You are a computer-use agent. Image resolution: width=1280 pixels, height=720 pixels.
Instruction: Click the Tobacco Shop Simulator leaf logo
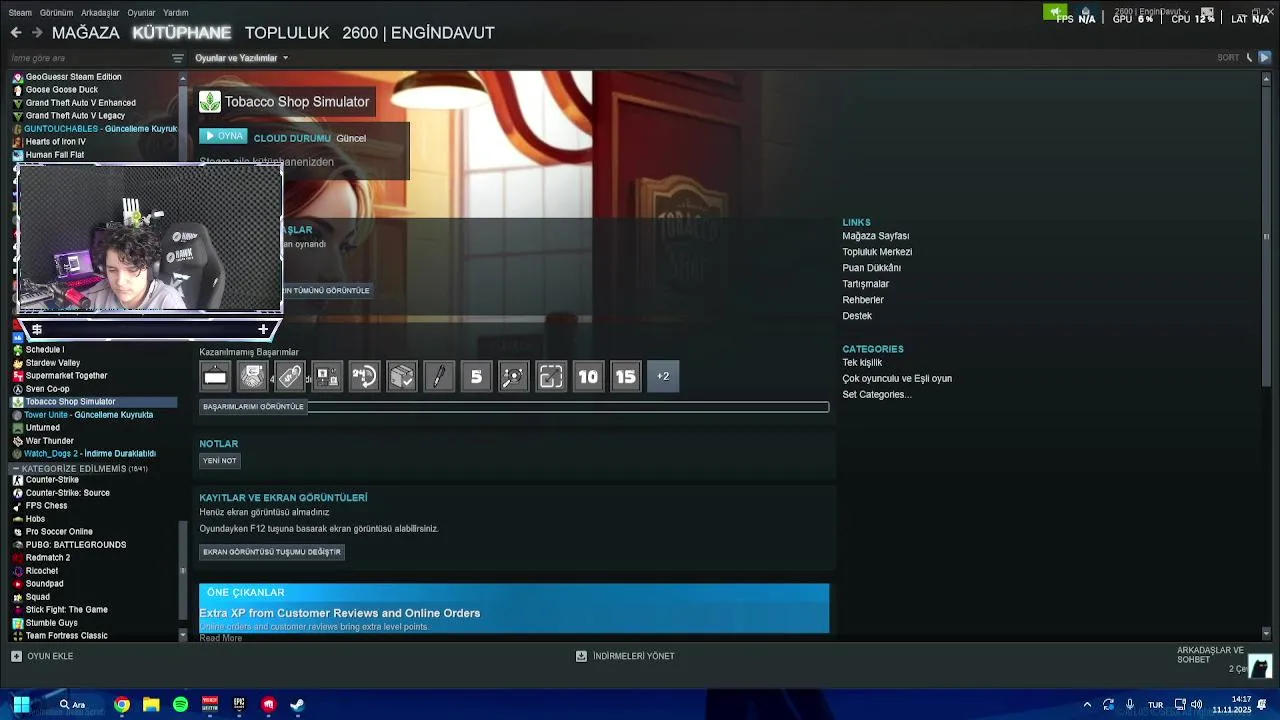pos(210,101)
